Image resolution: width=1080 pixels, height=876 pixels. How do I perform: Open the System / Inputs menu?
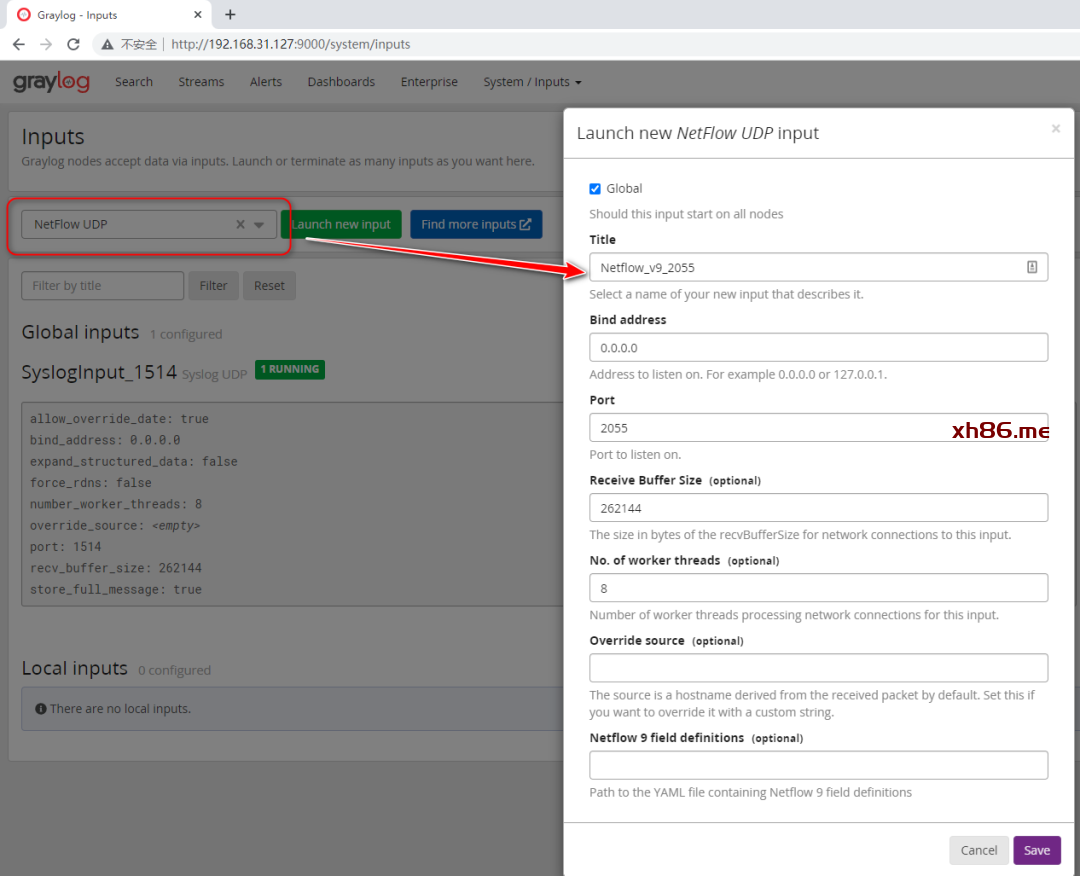531,82
